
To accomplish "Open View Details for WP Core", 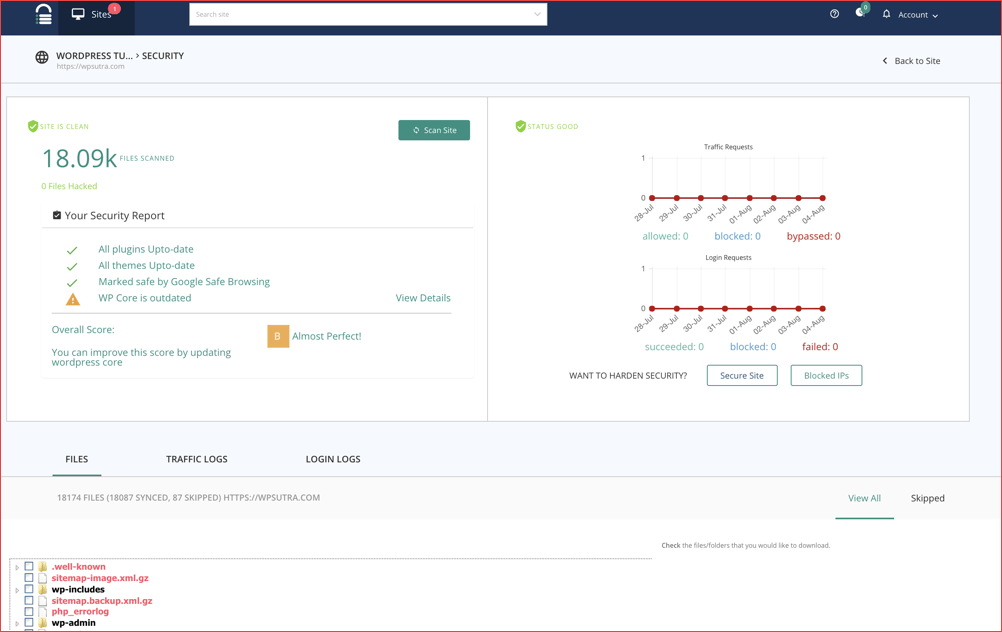I will tap(423, 298).
